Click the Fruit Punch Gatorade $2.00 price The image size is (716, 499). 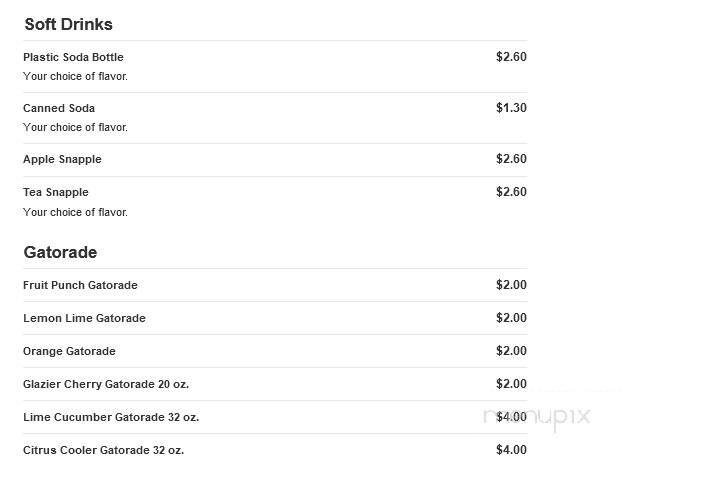click(511, 284)
